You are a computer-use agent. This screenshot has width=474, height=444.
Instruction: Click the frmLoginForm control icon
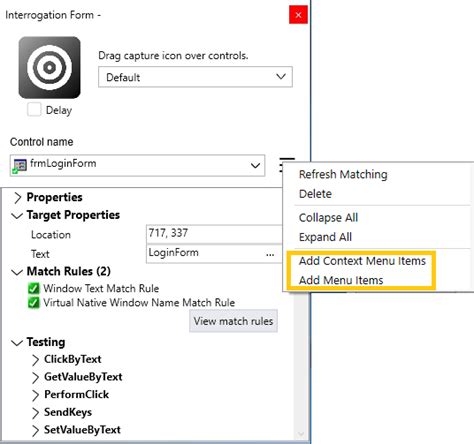pos(20,166)
